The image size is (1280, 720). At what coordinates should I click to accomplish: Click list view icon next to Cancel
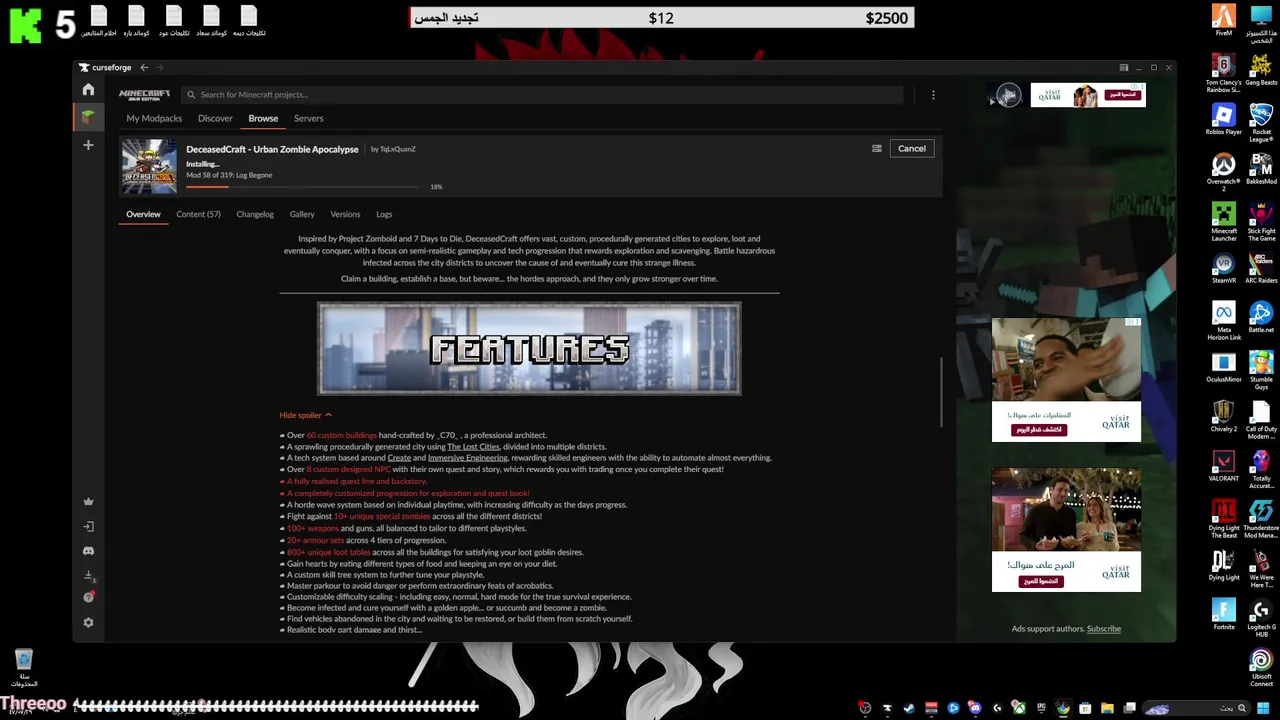[x=877, y=148]
